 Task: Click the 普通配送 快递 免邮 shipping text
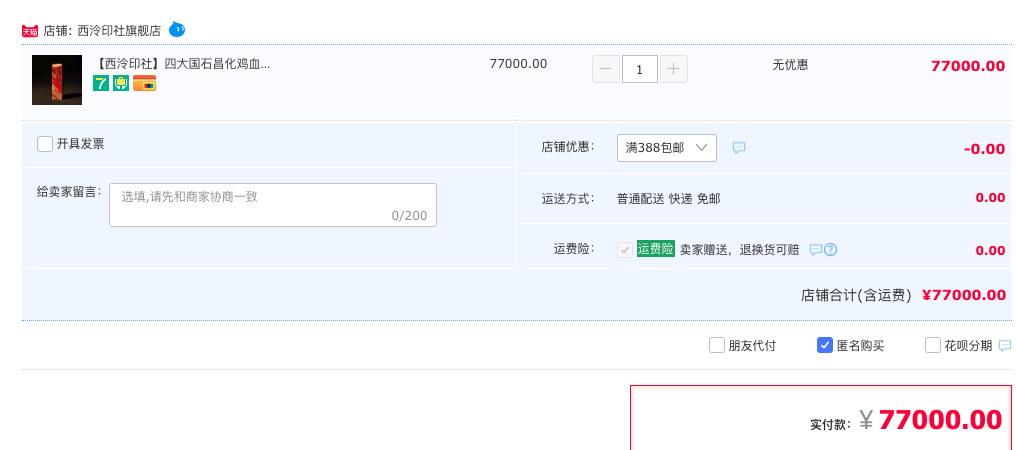669,199
